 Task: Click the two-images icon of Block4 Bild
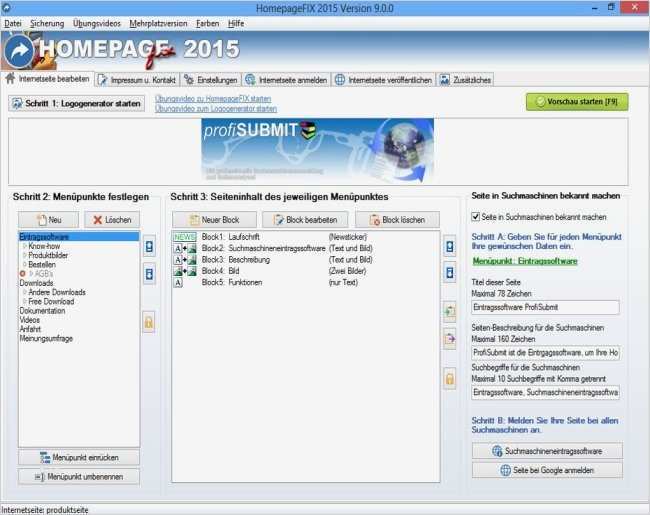click(x=184, y=271)
